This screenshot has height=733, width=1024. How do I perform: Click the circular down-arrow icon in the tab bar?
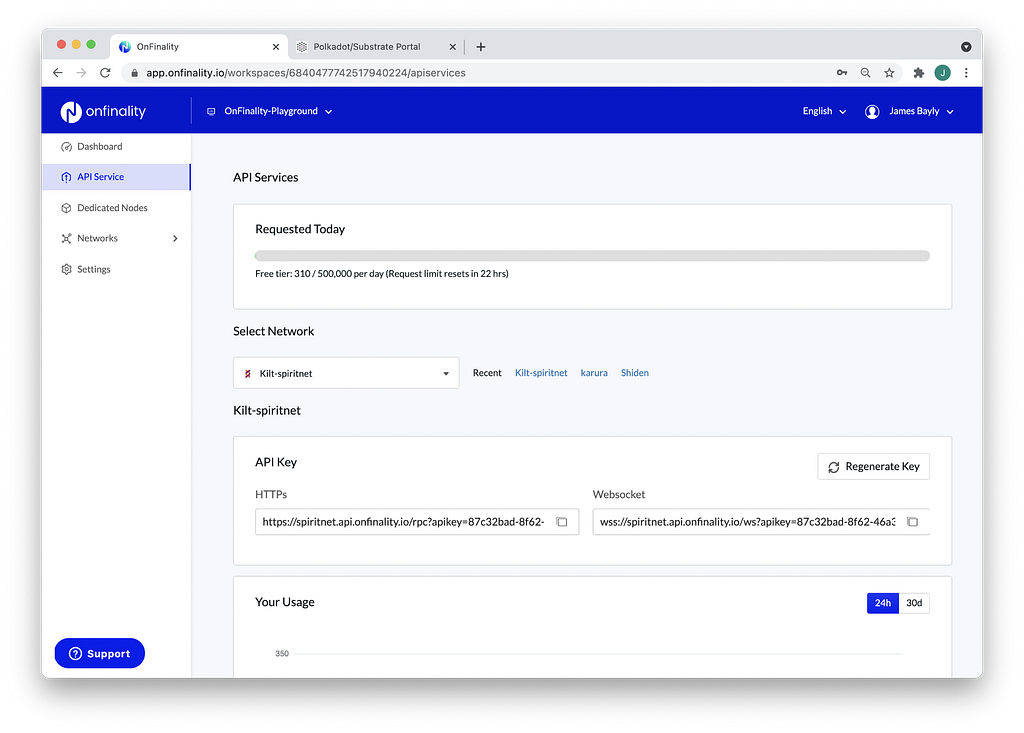[x=966, y=46]
